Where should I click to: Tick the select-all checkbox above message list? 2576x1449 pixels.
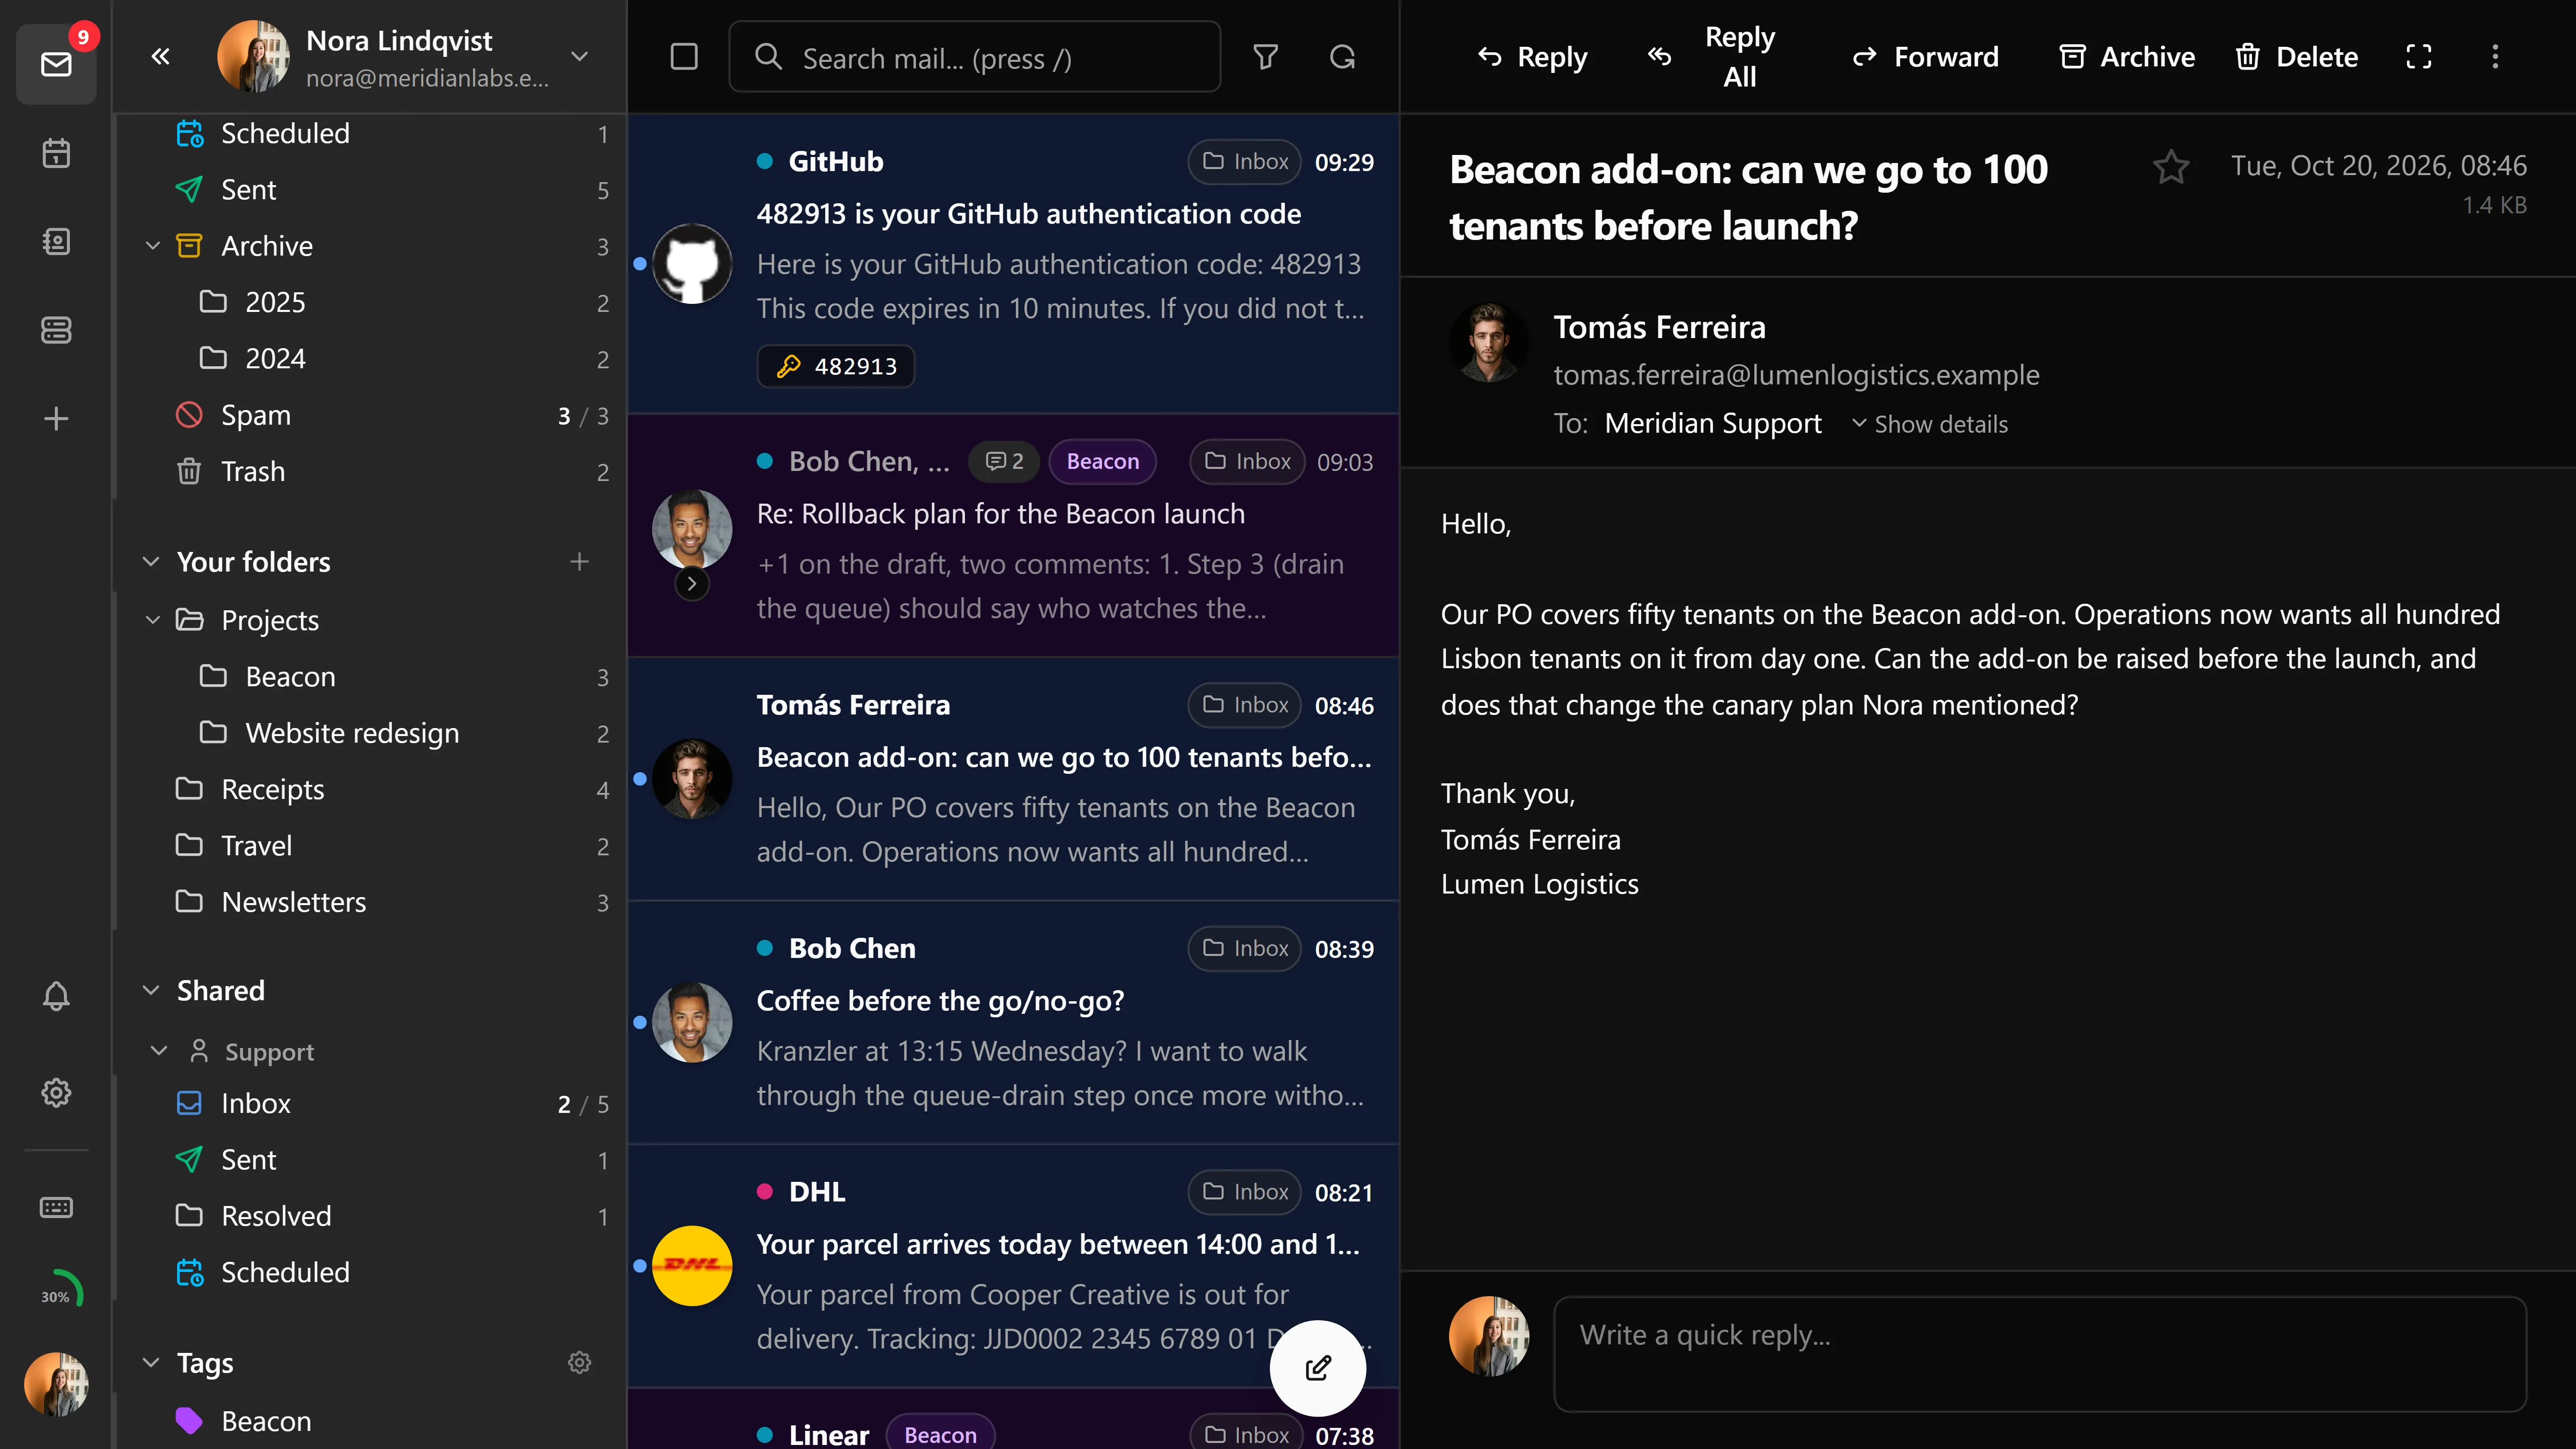coord(684,57)
